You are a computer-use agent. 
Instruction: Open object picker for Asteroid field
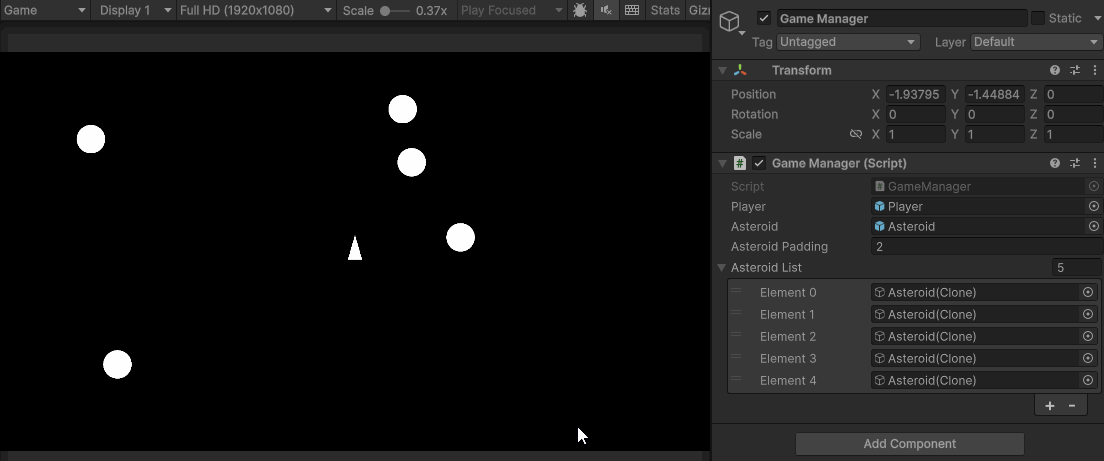1093,227
